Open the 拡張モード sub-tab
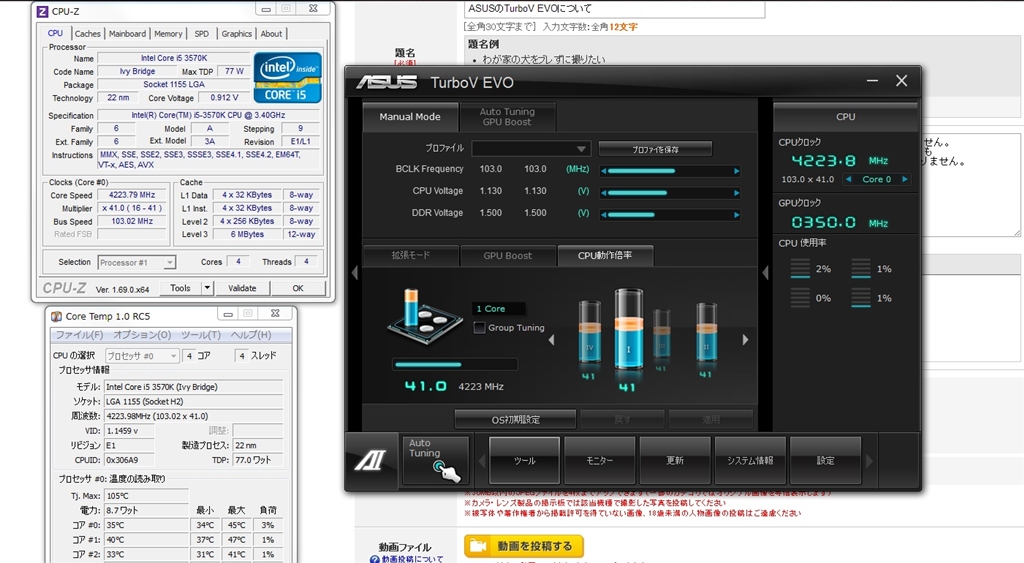The width and height of the screenshot is (1024, 563). (411, 255)
